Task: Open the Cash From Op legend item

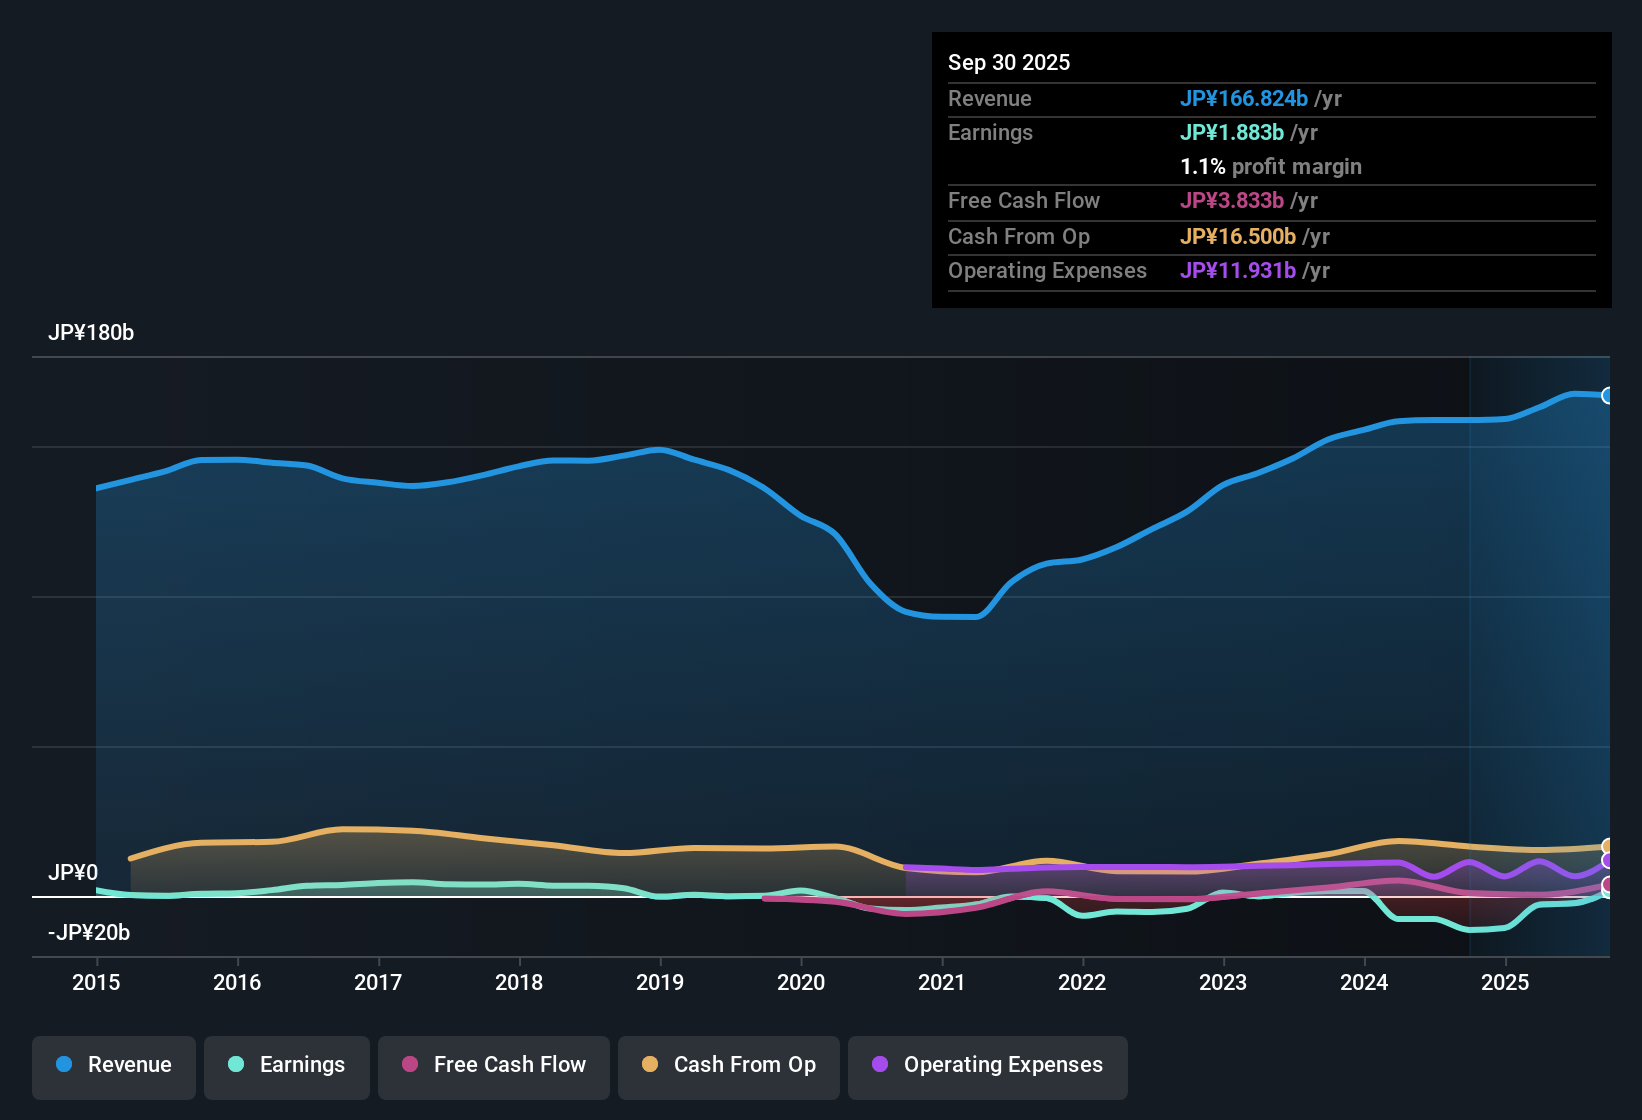Action: pyautogui.click(x=728, y=1065)
